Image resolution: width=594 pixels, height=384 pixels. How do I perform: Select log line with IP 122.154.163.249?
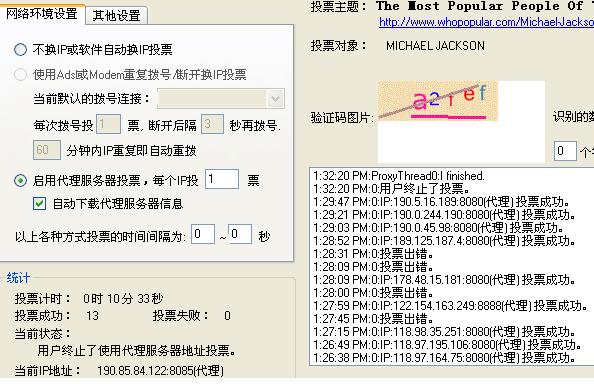(451, 306)
